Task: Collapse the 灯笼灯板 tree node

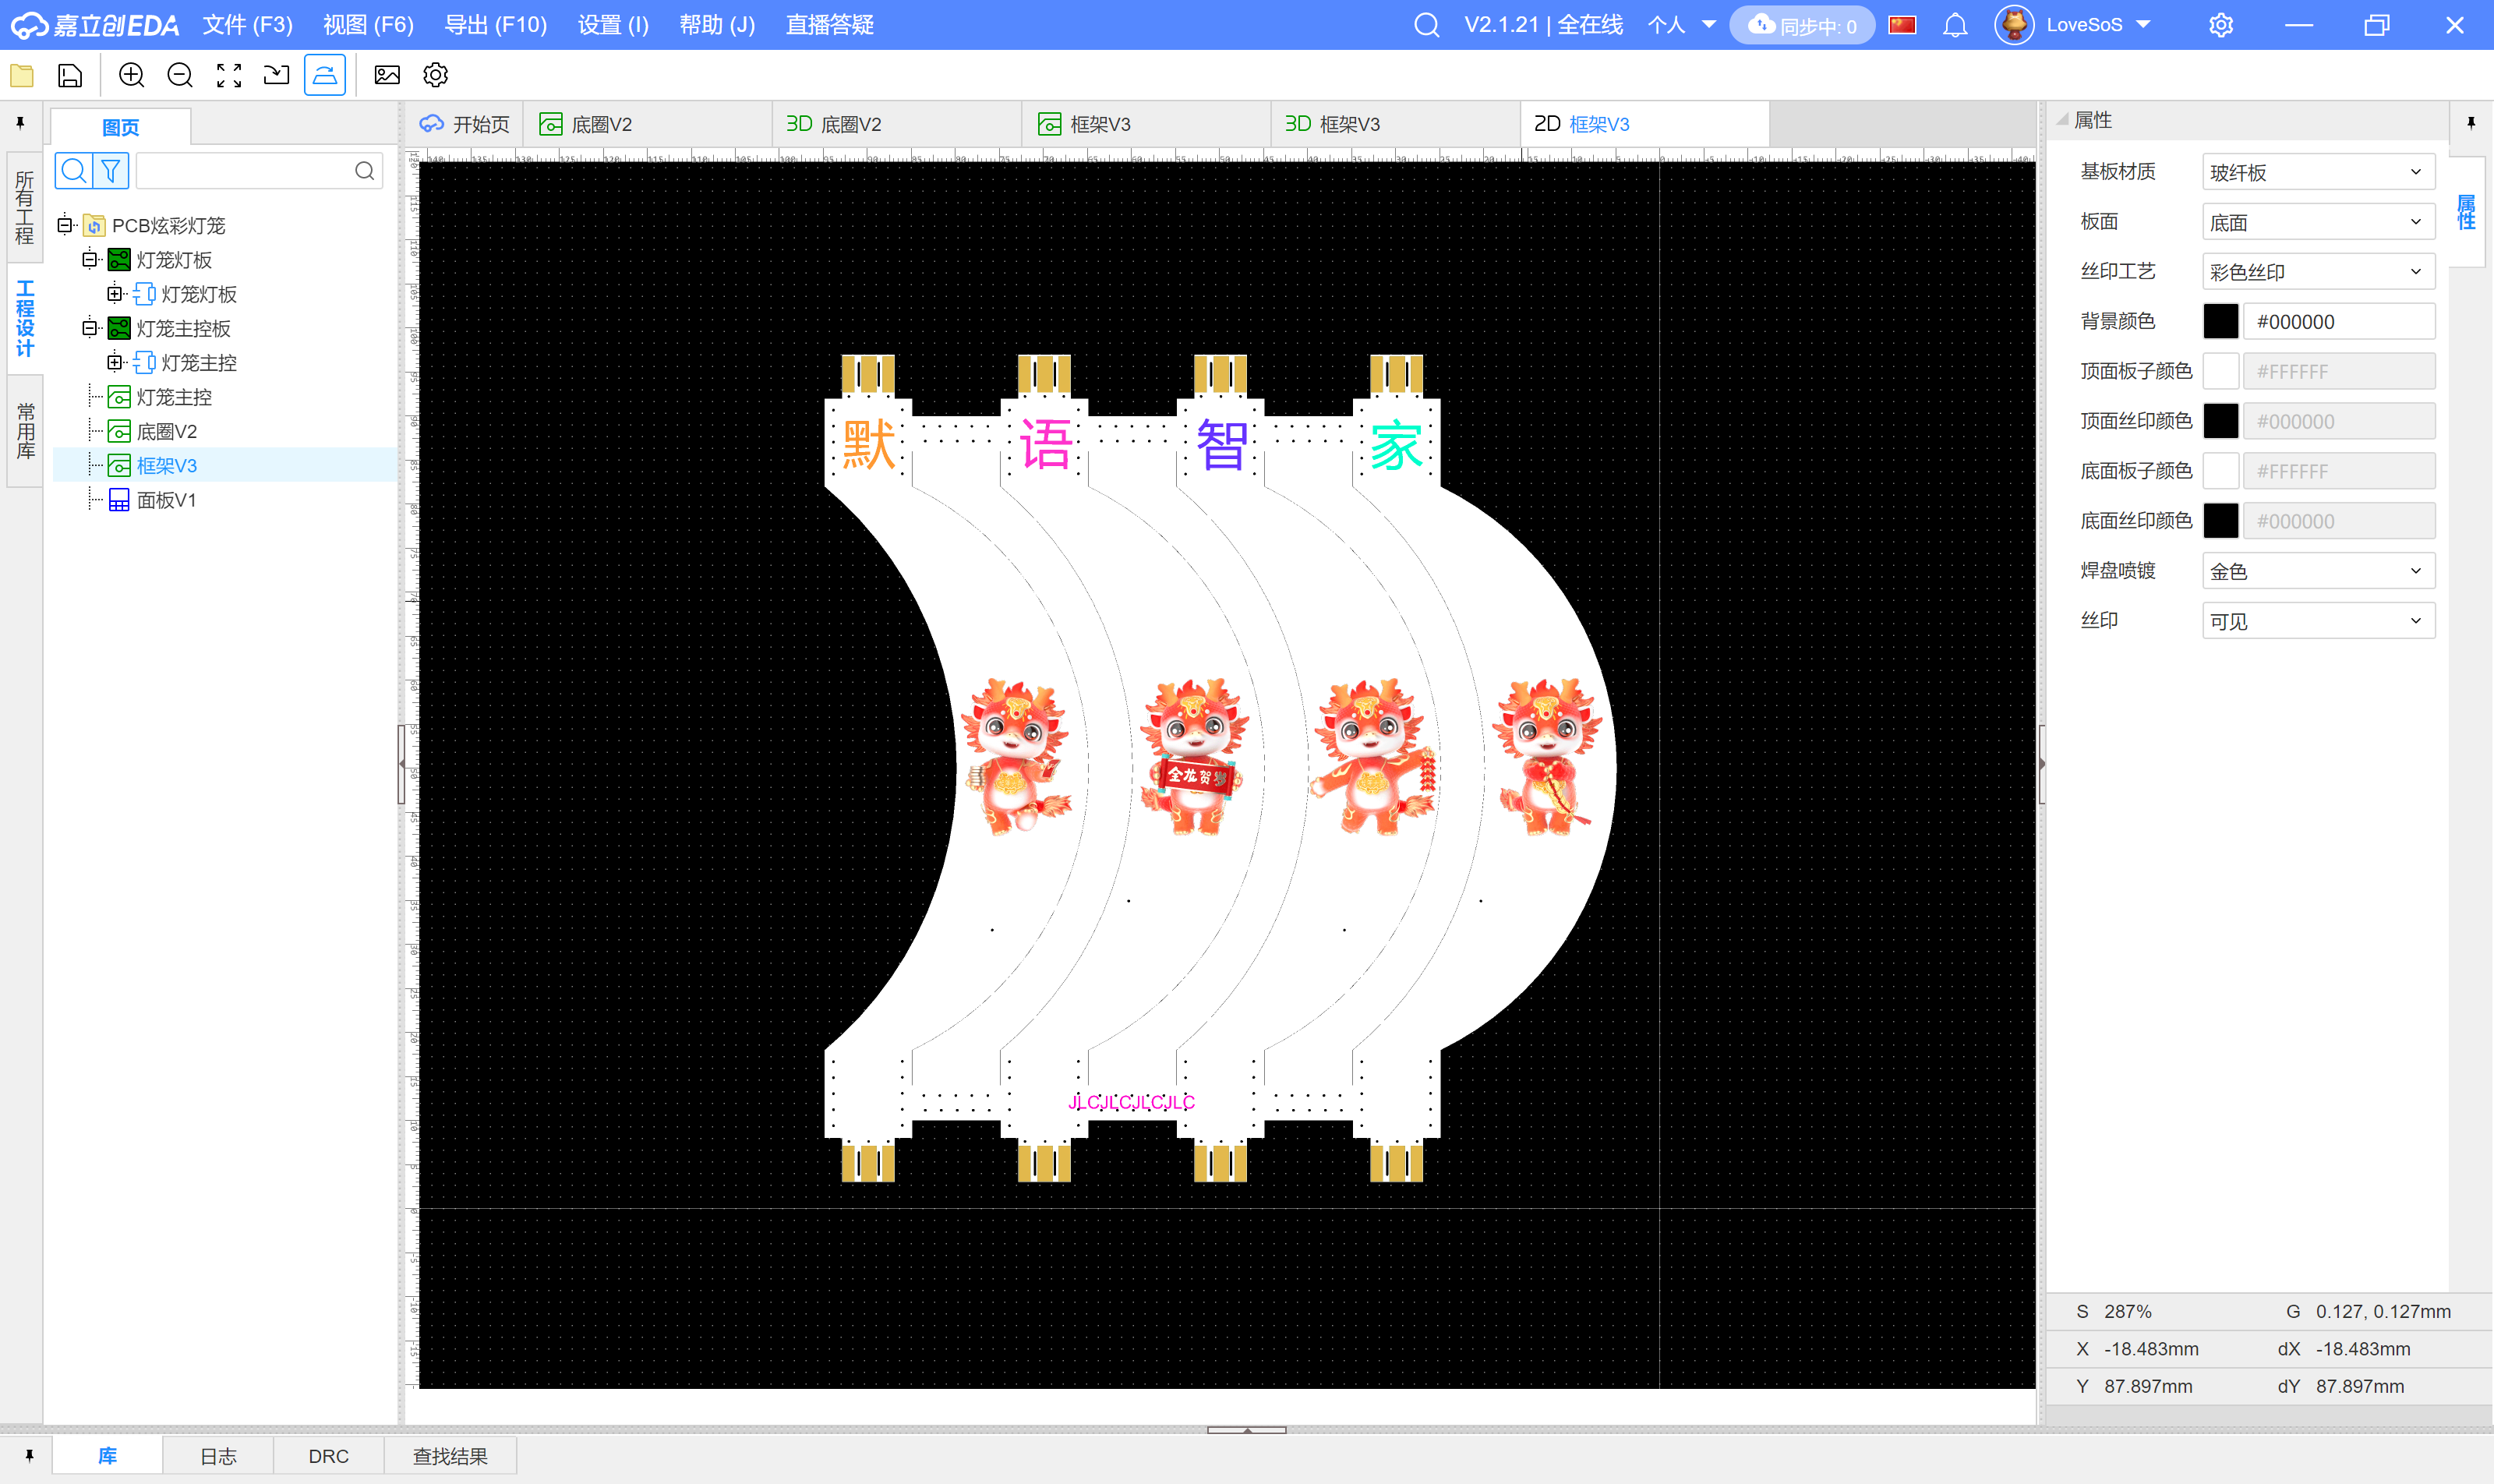Action: (x=90, y=260)
